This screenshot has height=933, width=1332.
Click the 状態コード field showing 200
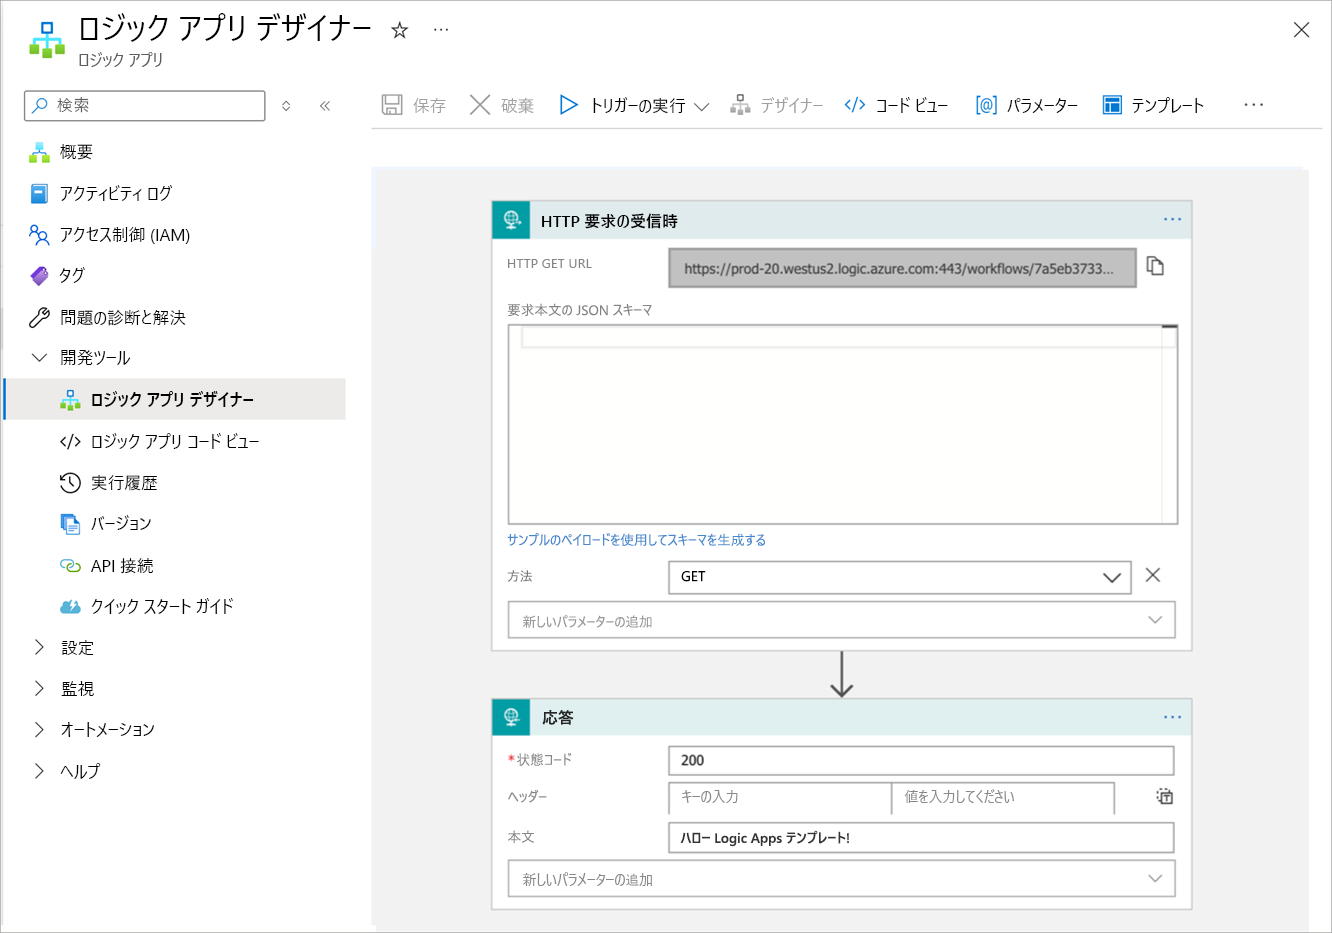coord(921,760)
